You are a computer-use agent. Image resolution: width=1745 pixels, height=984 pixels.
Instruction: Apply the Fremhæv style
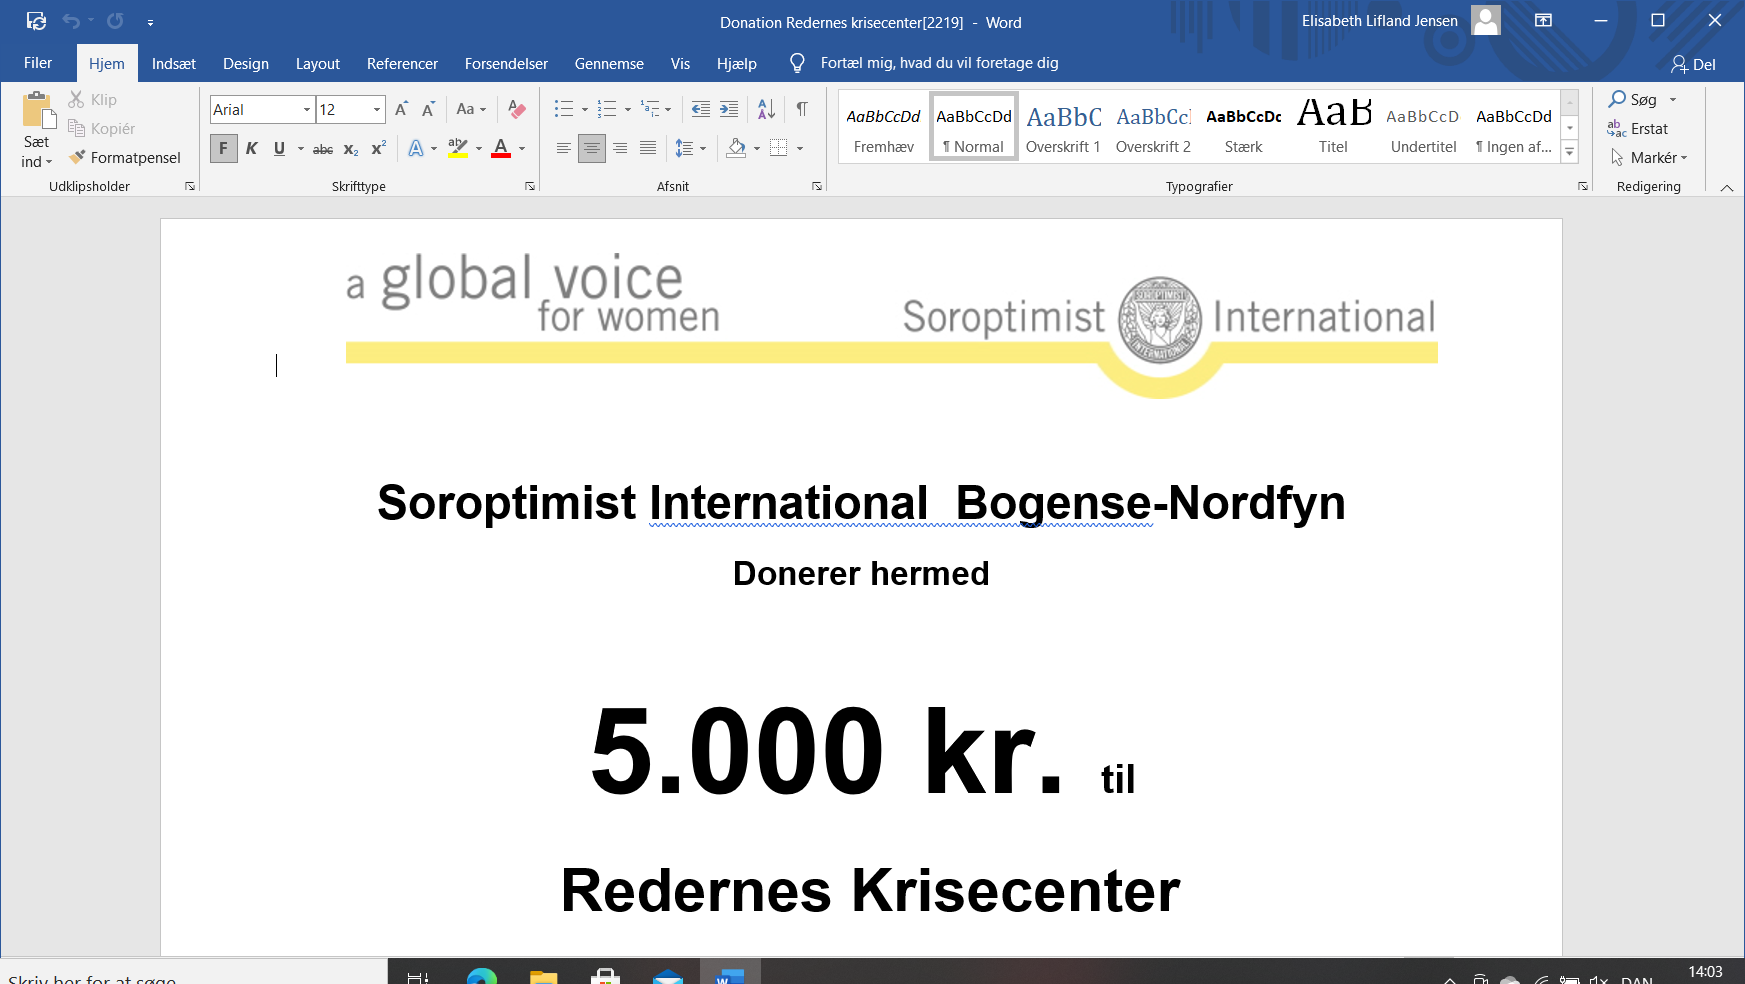(x=883, y=126)
